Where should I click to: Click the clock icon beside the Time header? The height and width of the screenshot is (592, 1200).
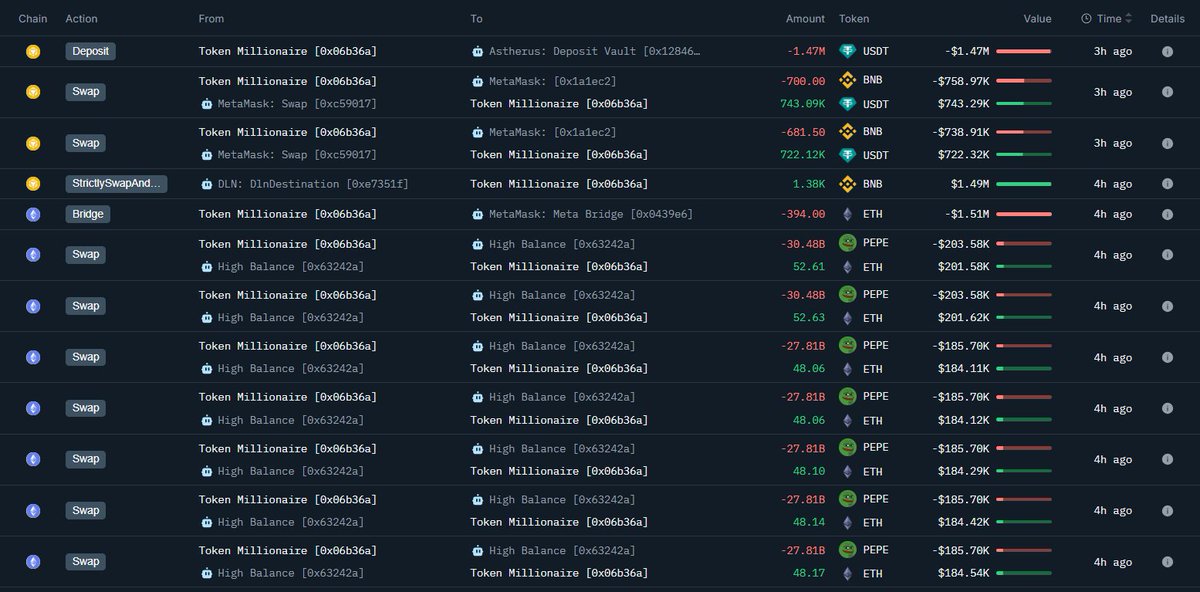1087,18
